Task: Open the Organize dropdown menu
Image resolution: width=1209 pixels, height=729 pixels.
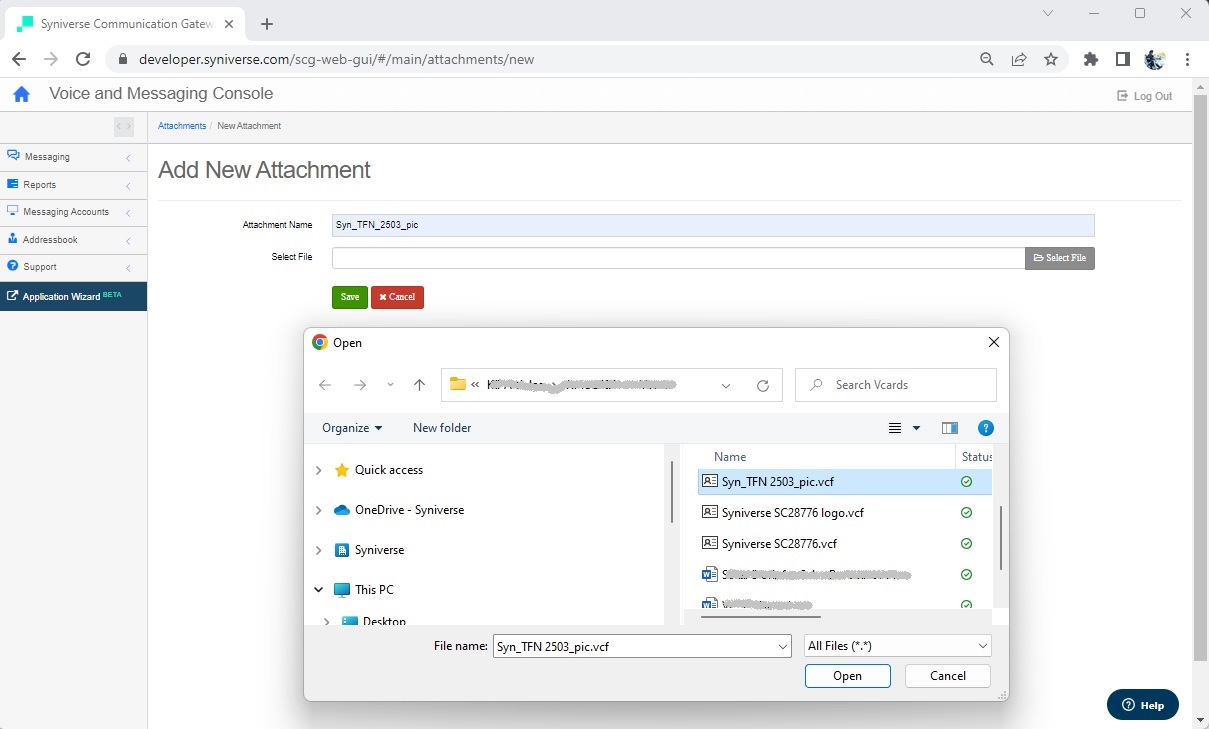Action: click(352, 428)
